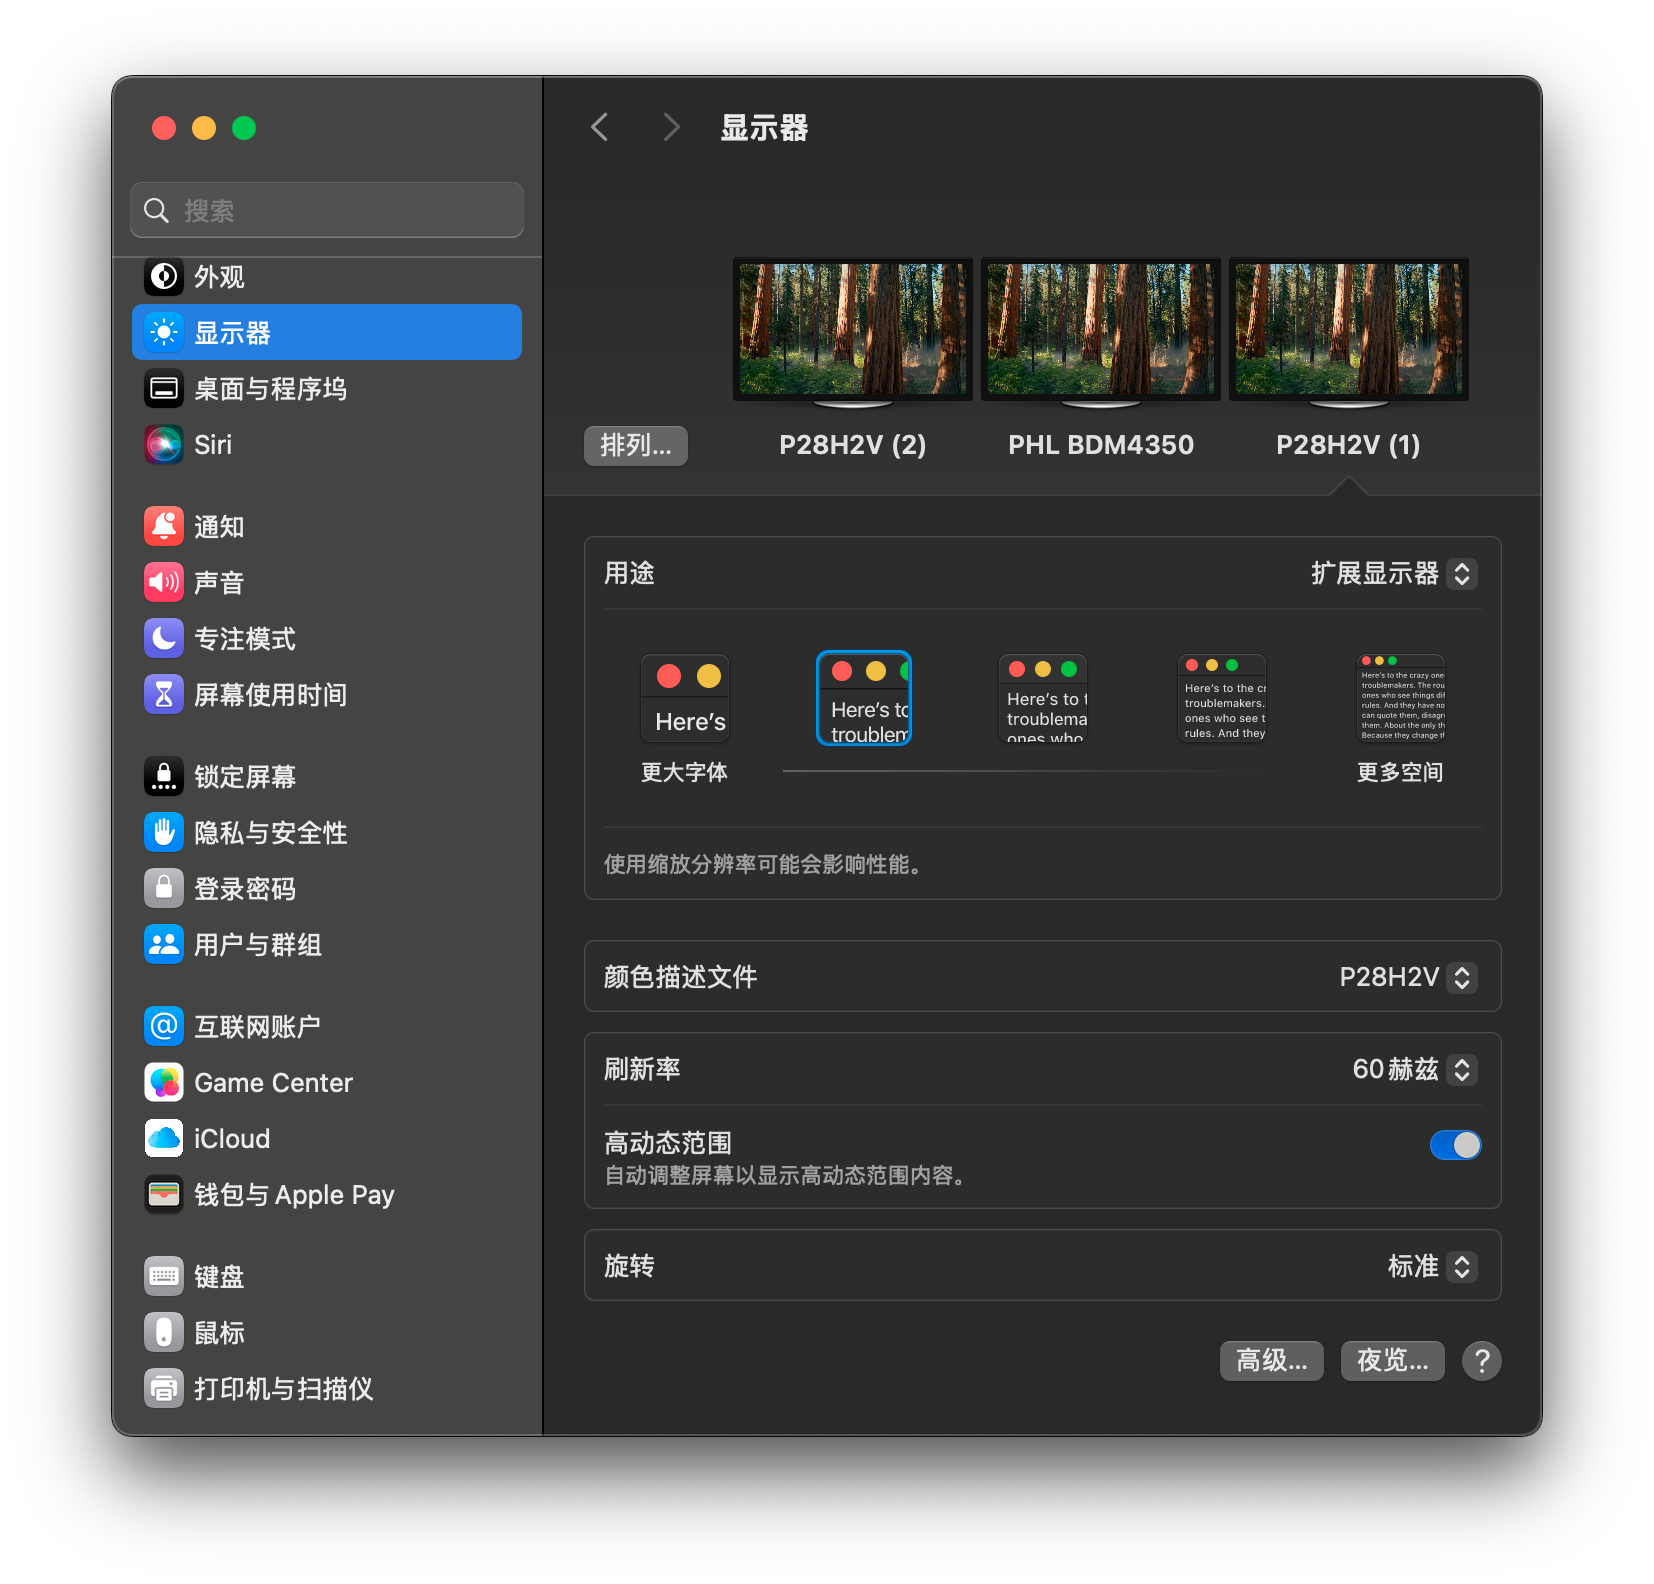Image resolution: width=1654 pixels, height=1584 pixels.
Task: Open 锁定屏幕 lock icon
Action: pos(164,776)
